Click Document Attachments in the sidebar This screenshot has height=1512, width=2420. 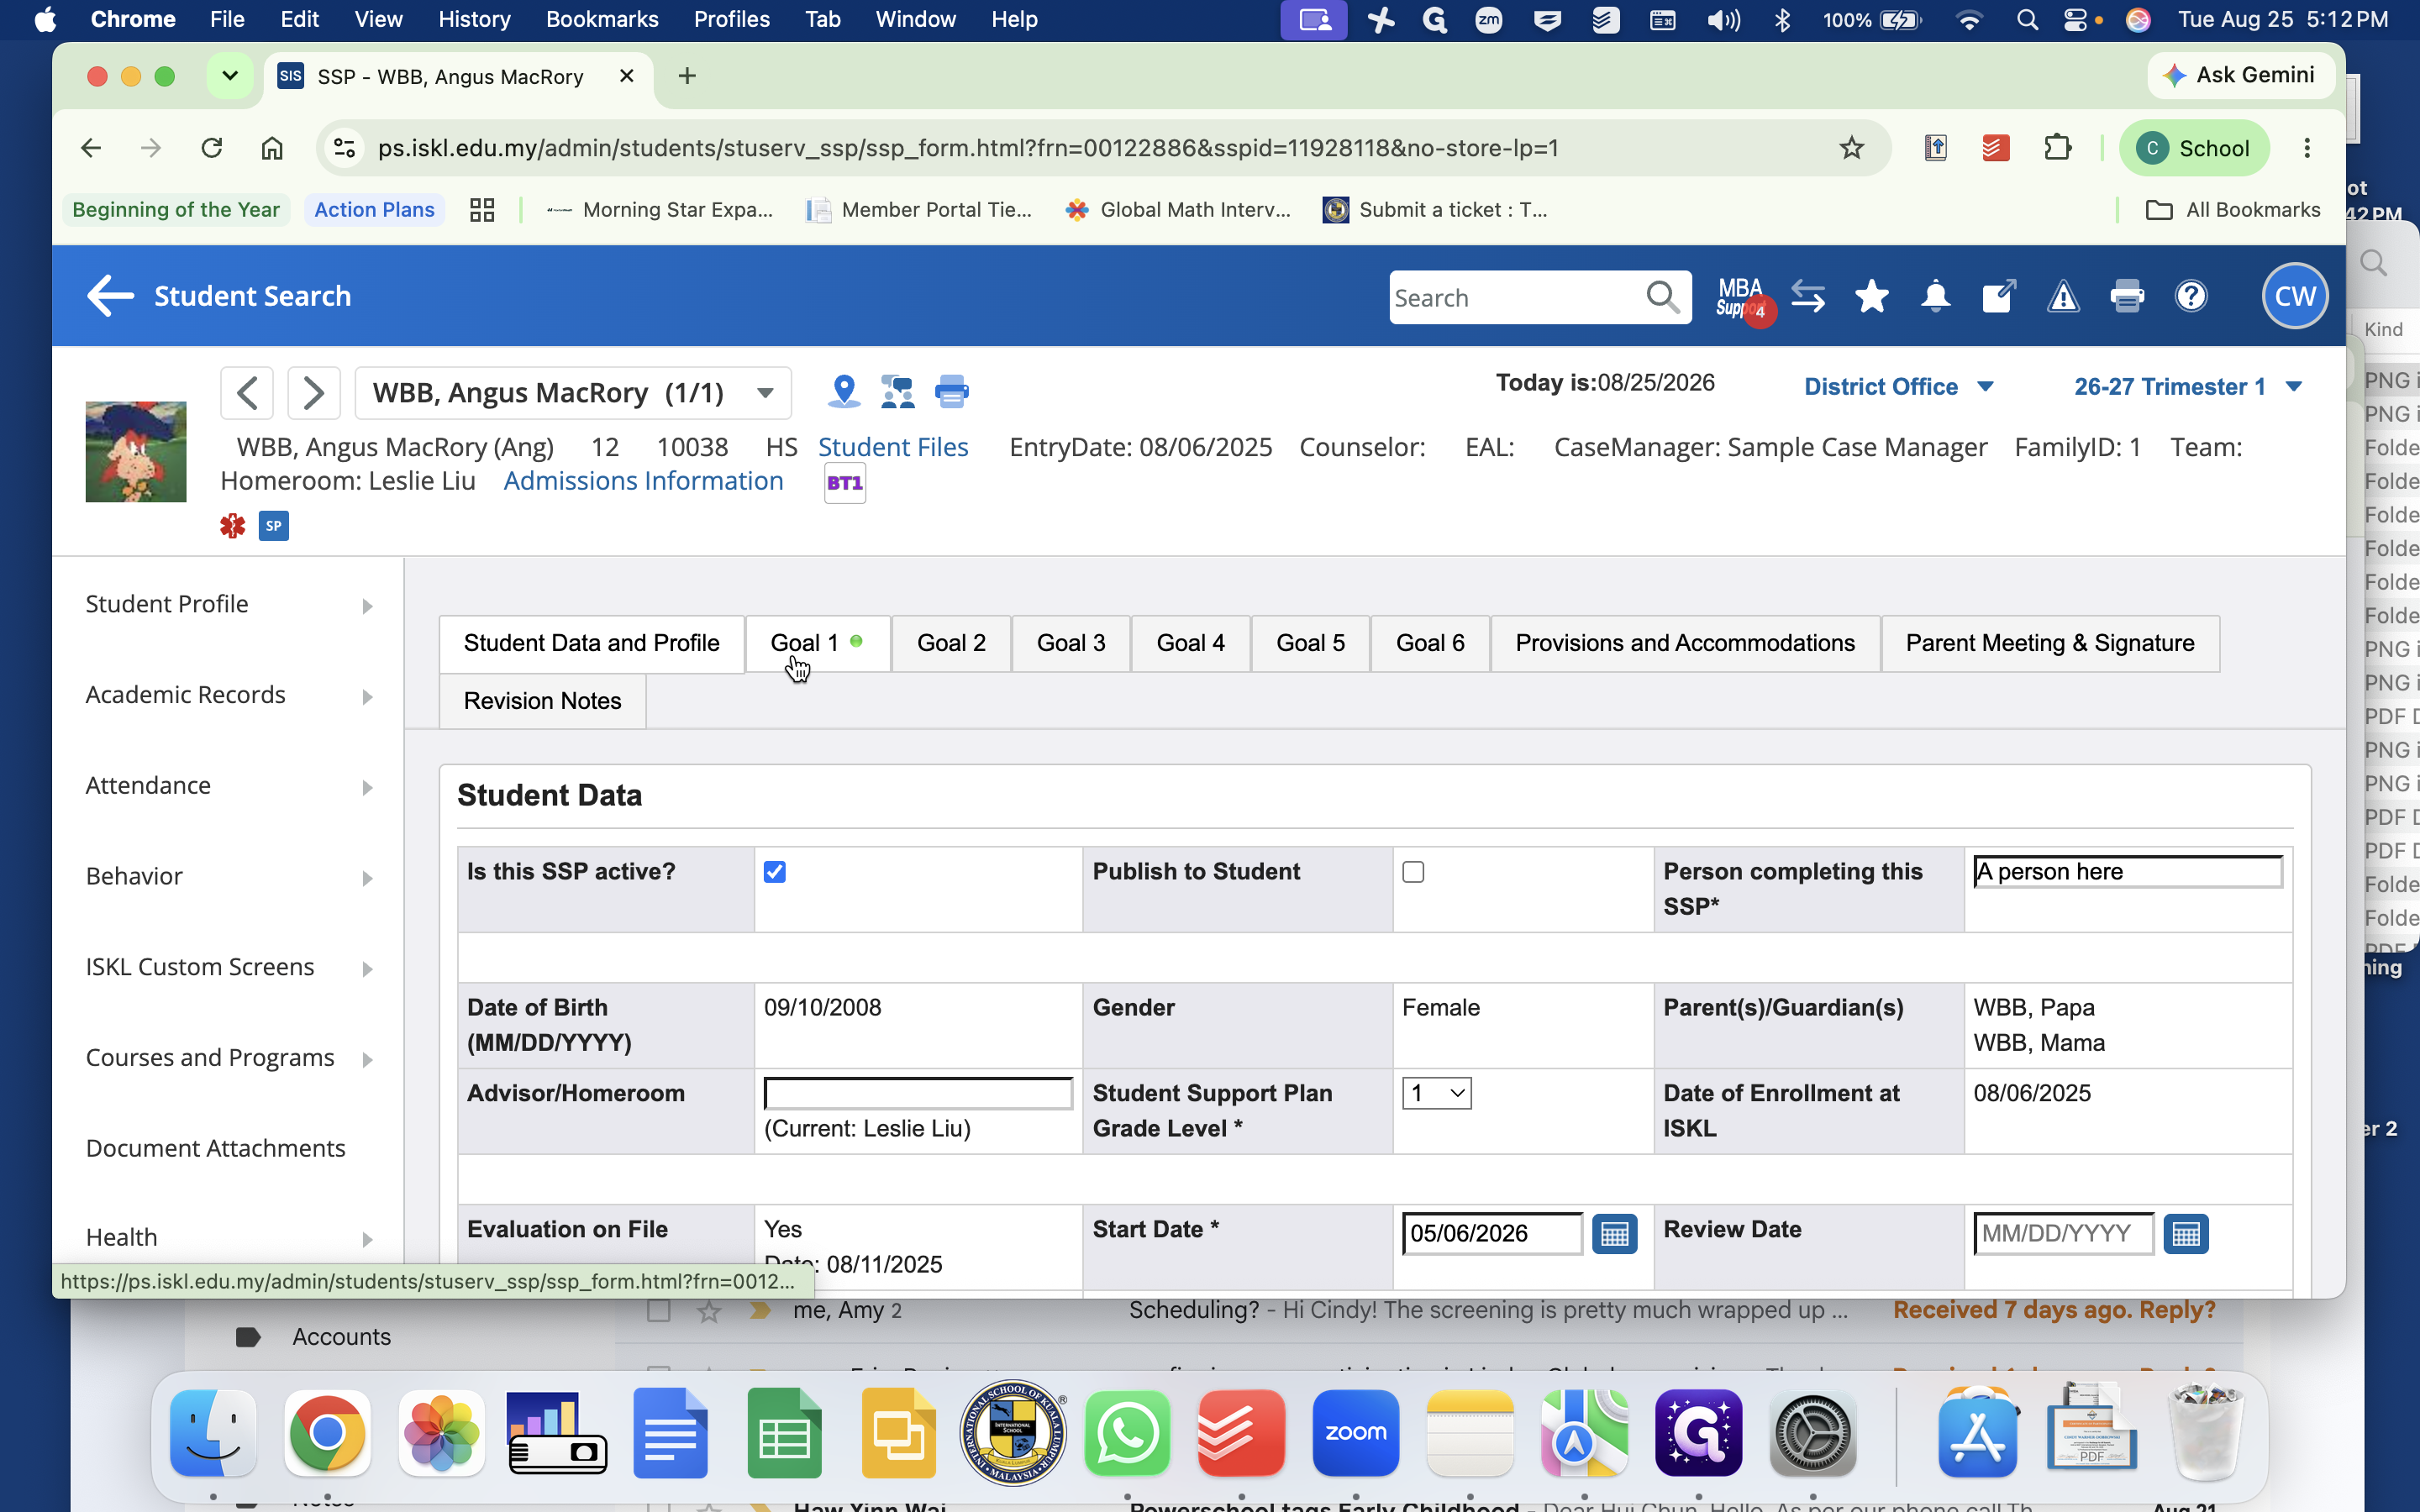coord(215,1148)
